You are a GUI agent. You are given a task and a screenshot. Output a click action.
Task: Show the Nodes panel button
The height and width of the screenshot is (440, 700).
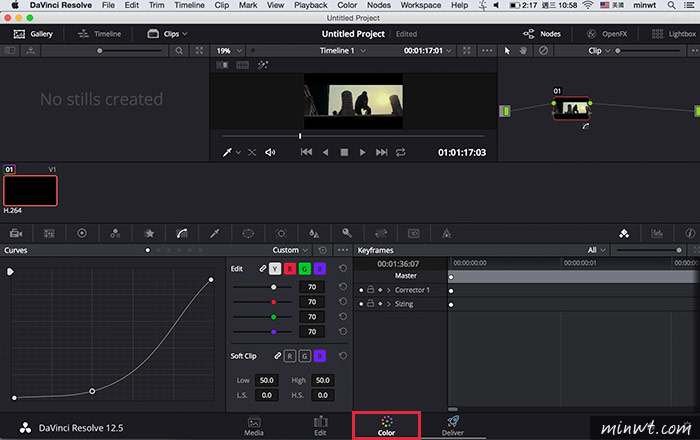click(x=542, y=34)
